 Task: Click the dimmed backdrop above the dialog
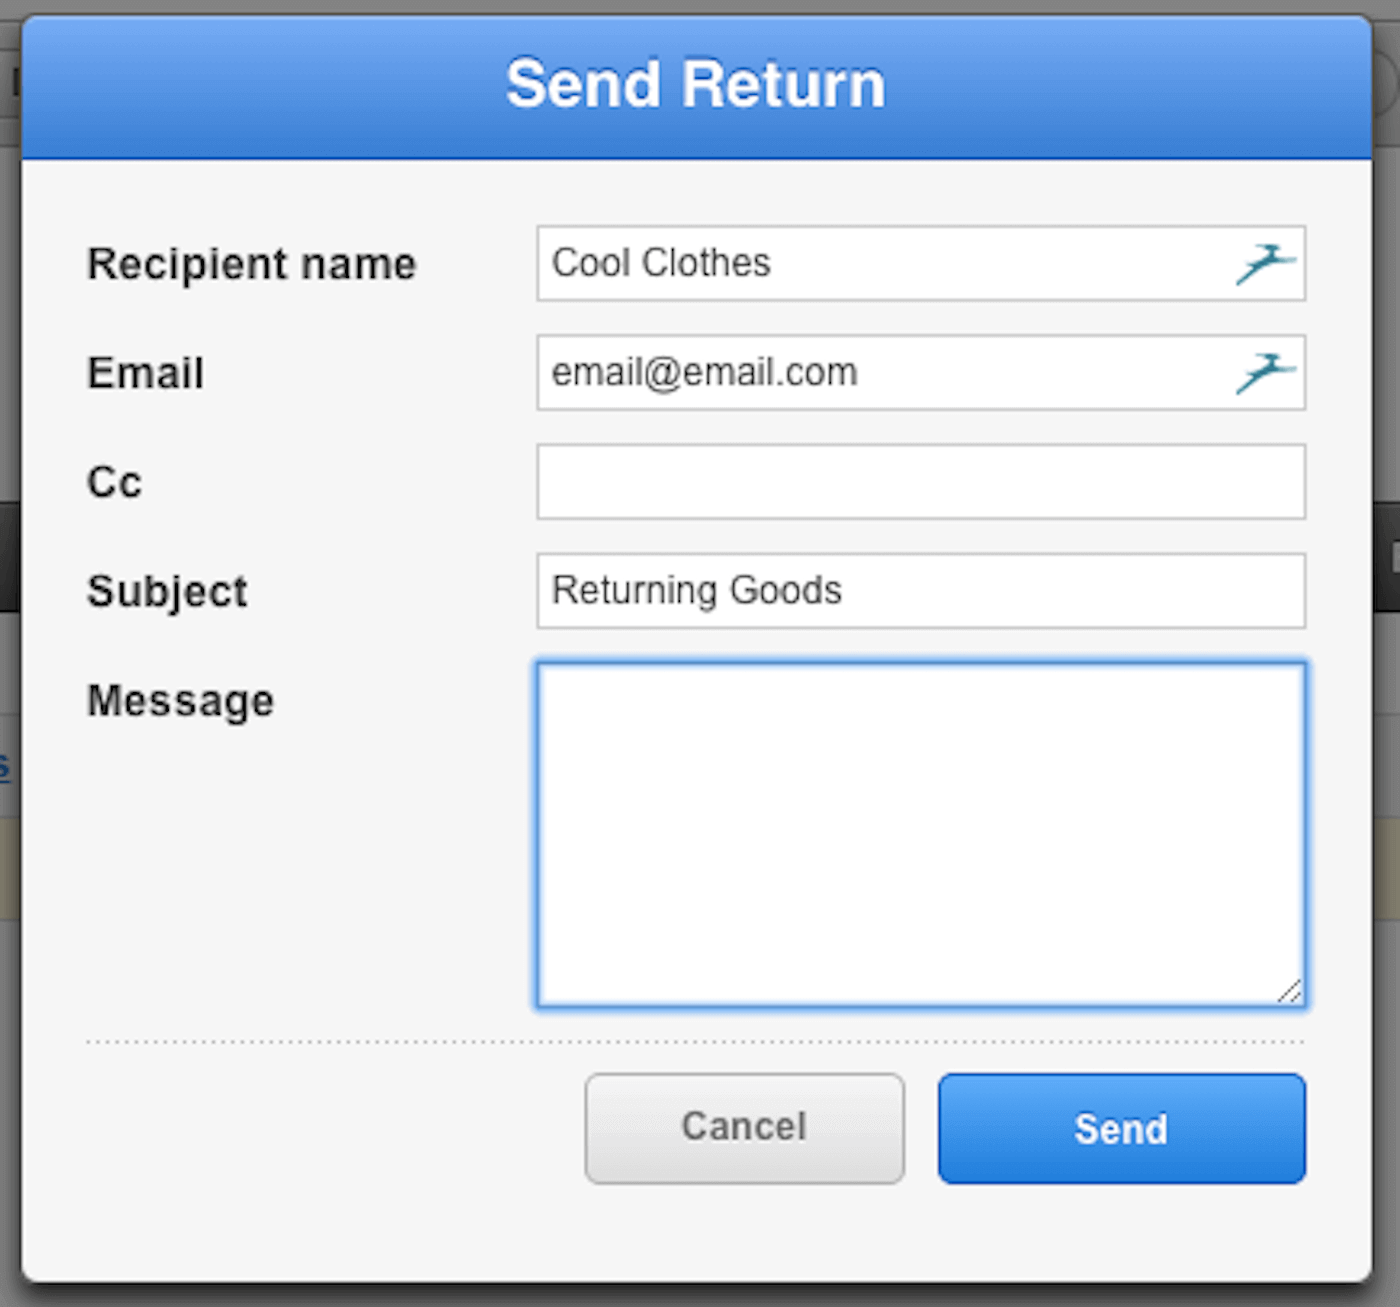pyautogui.click(x=700, y=6)
